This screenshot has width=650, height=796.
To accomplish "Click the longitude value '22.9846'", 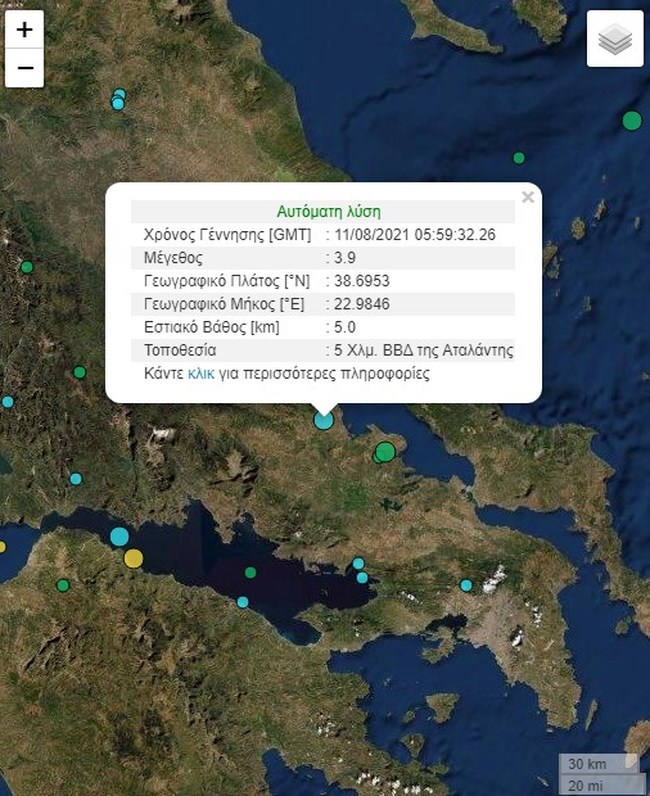I will pos(362,304).
